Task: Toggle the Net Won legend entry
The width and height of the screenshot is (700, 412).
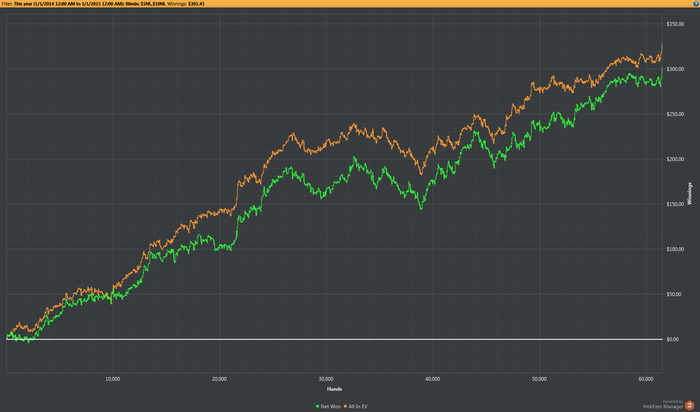Action: tap(328, 407)
